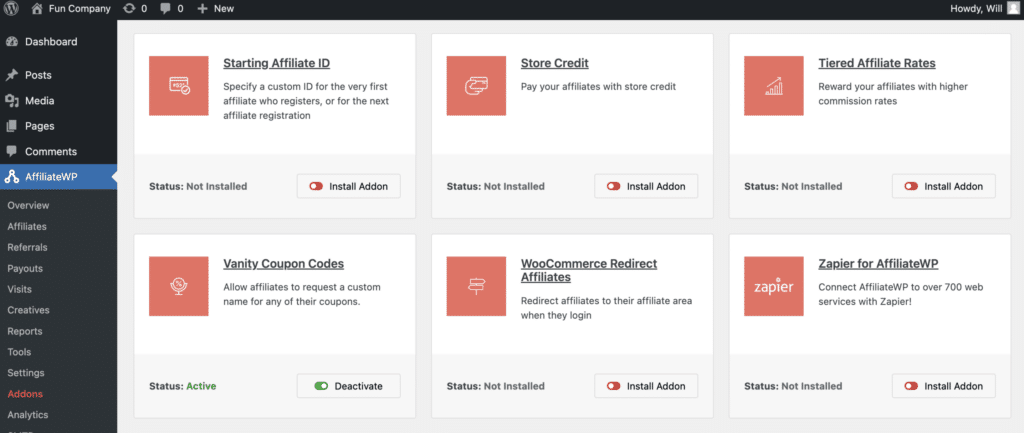The height and width of the screenshot is (433, 1024).
Task: Click the updates circular arrows icon
Action: (129, 8)
